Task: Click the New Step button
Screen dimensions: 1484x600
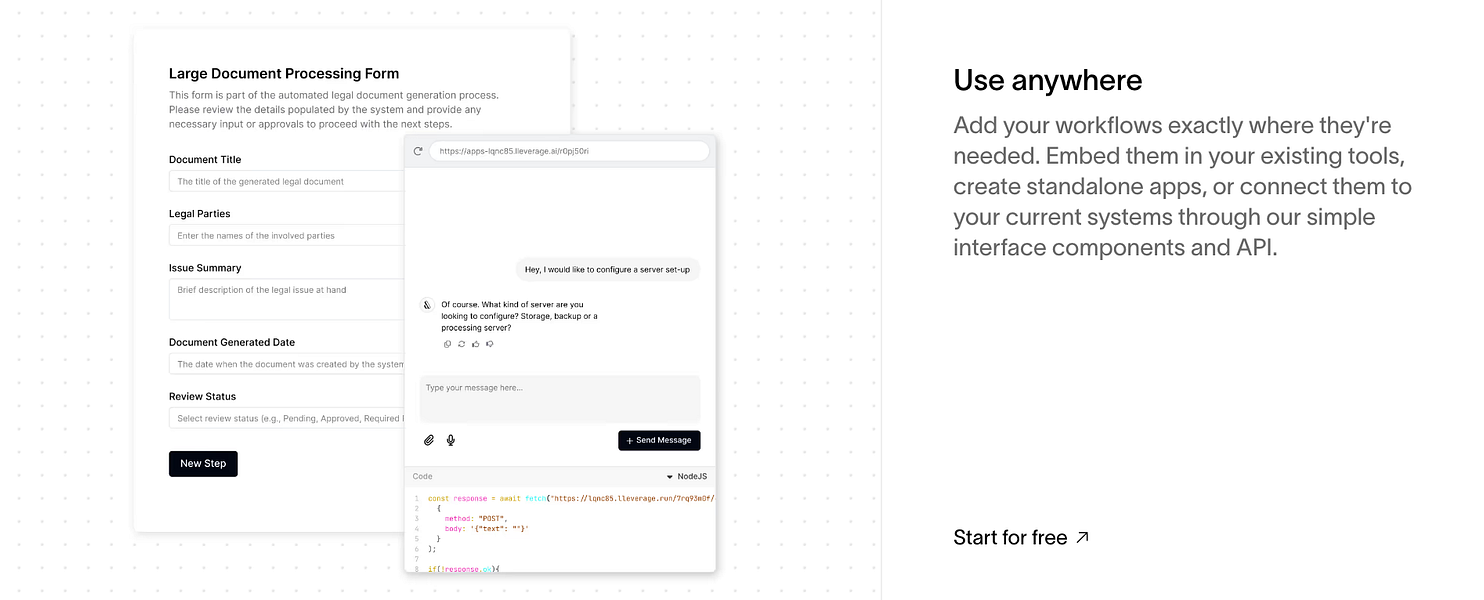Action: coord(203,464)
